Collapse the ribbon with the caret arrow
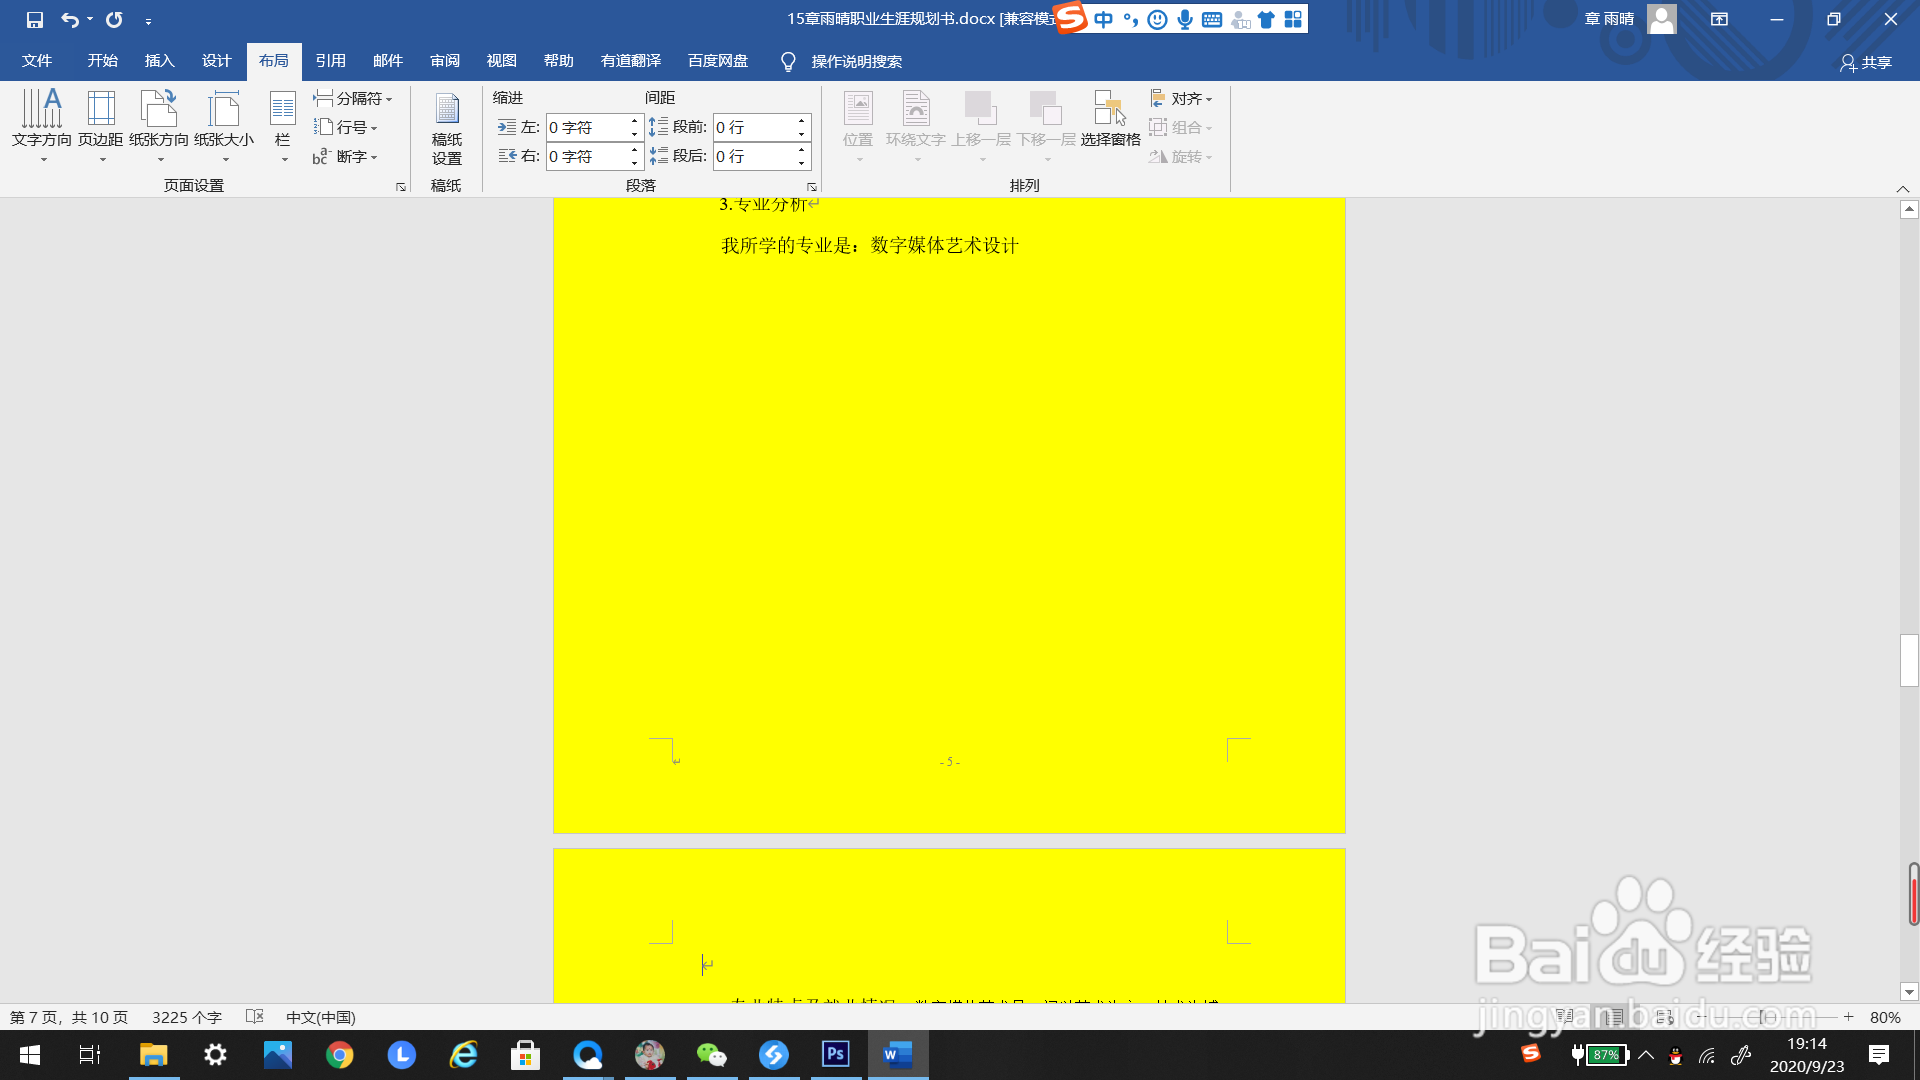Screen dimensions: 1920x1080 click(1903, 189)
